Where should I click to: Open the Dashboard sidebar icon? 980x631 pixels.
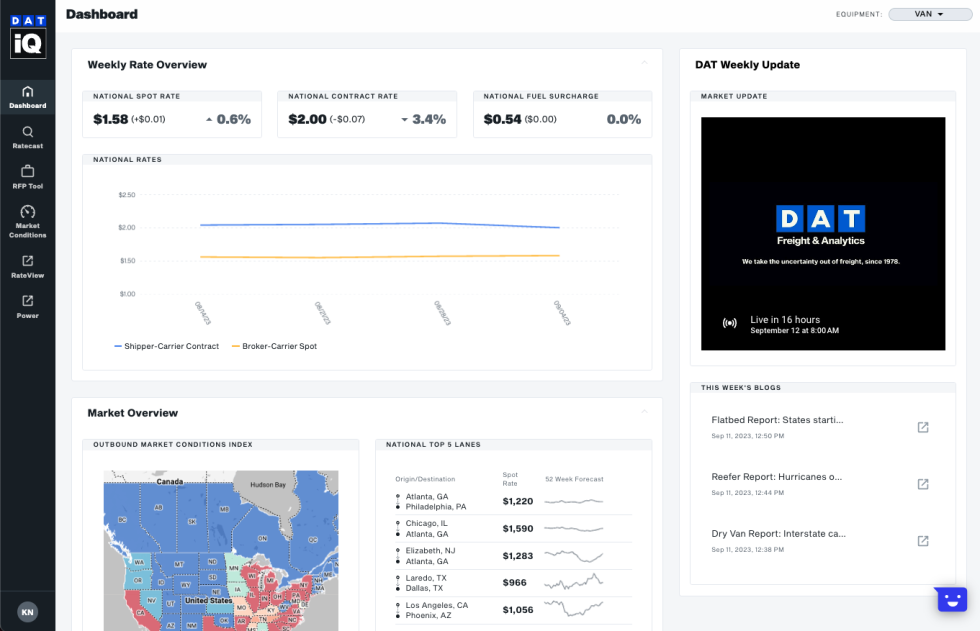pos(27,92)
